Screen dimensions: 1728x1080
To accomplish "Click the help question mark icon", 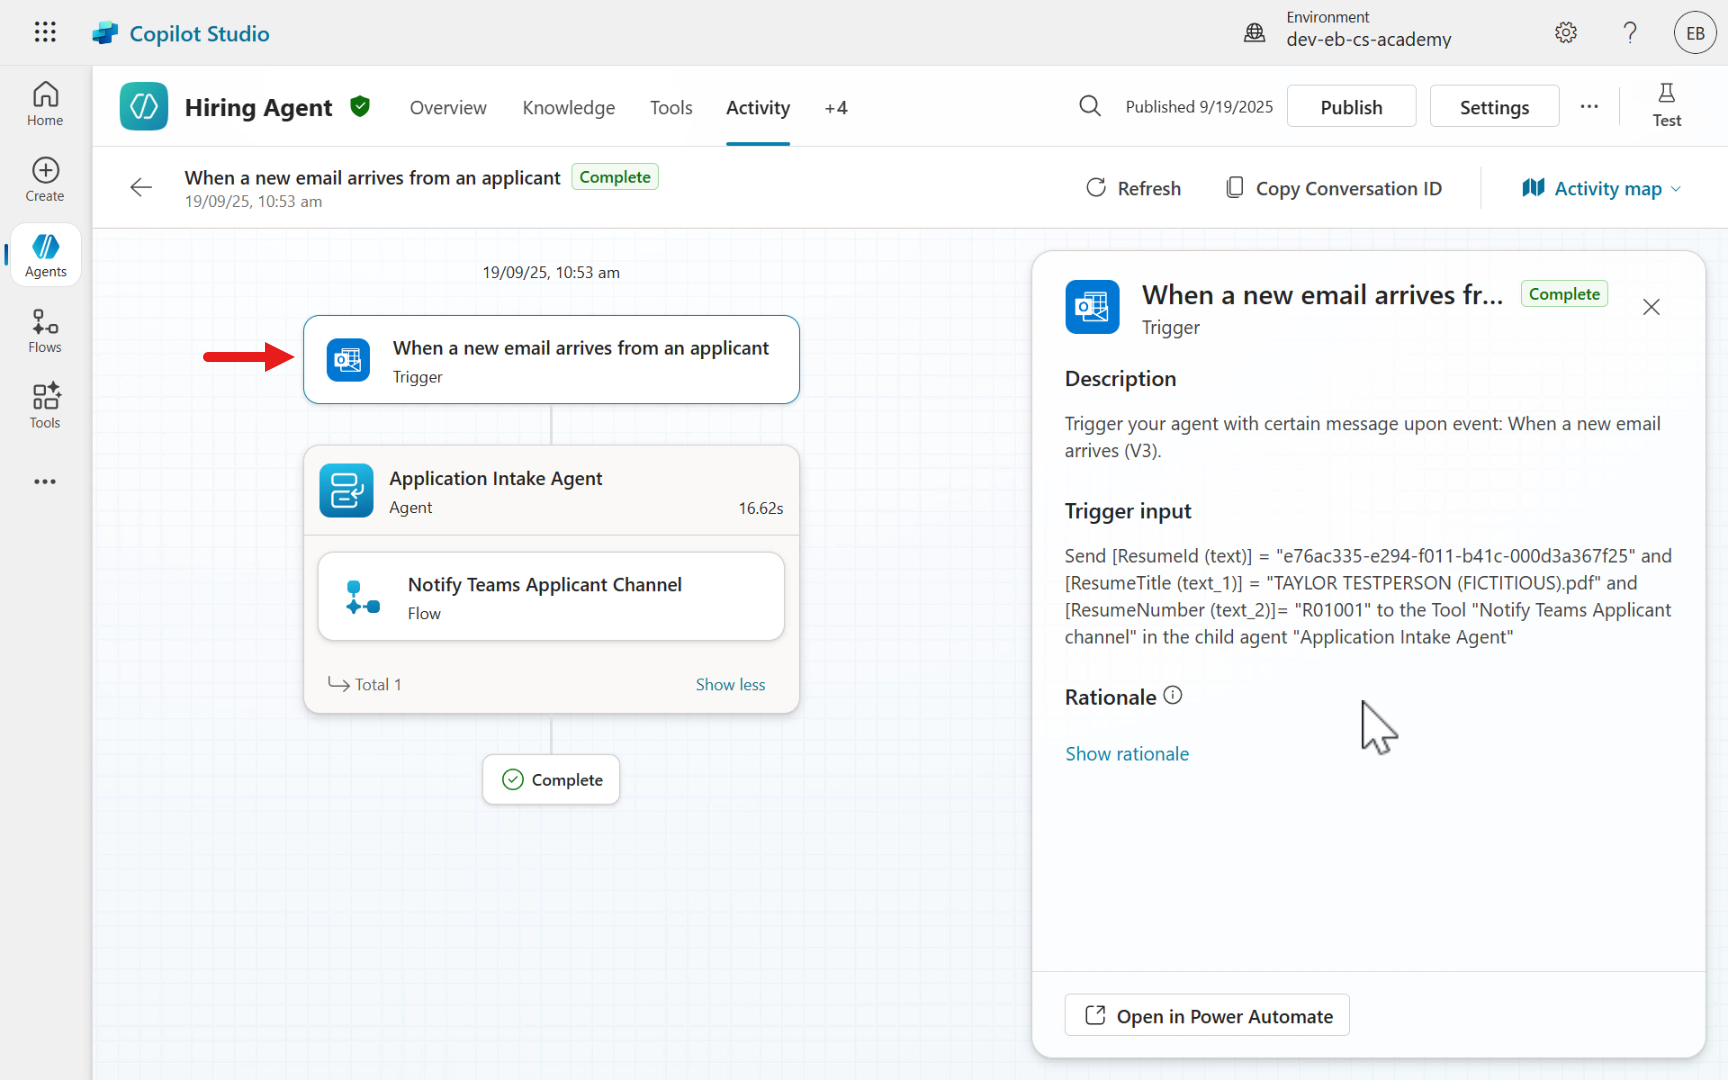I will coord(1630,33).
